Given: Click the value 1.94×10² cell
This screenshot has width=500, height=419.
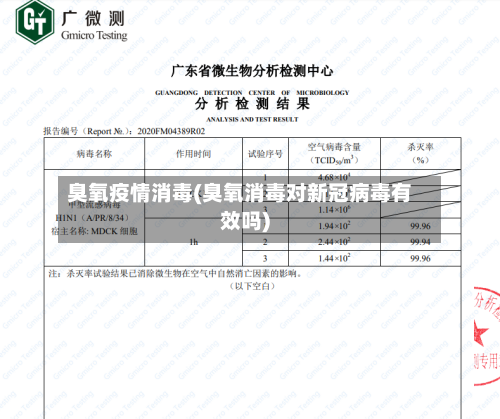Looking at the screenshot, I should (x=334, y=226).
